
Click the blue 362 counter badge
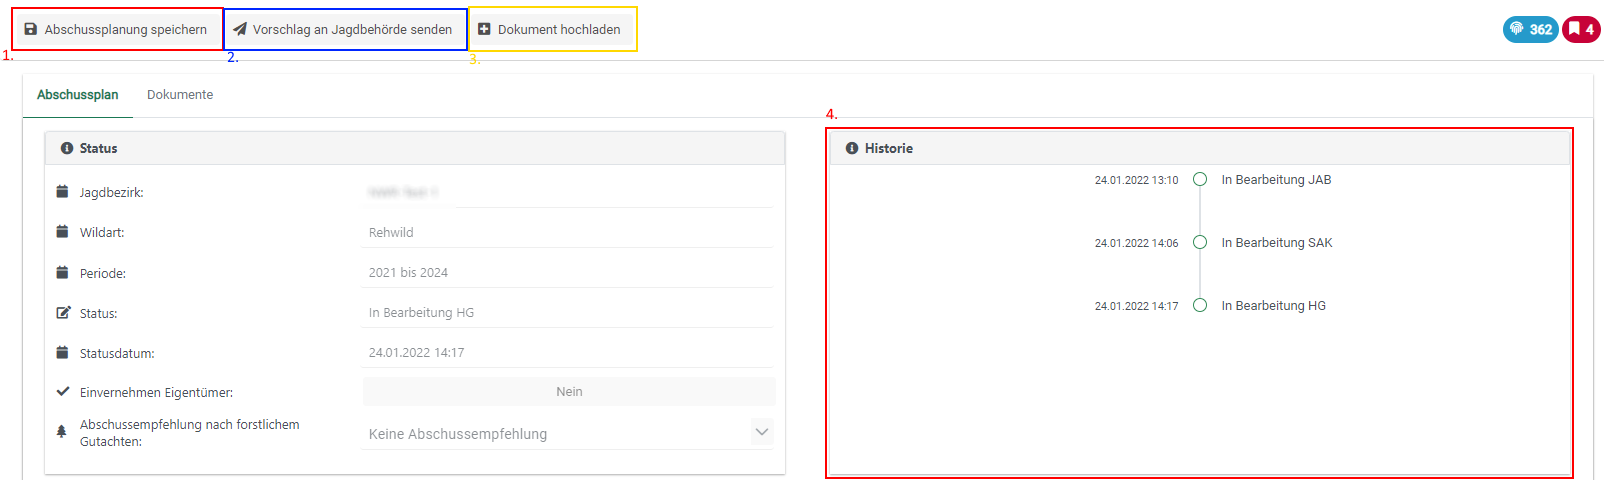1530,29
